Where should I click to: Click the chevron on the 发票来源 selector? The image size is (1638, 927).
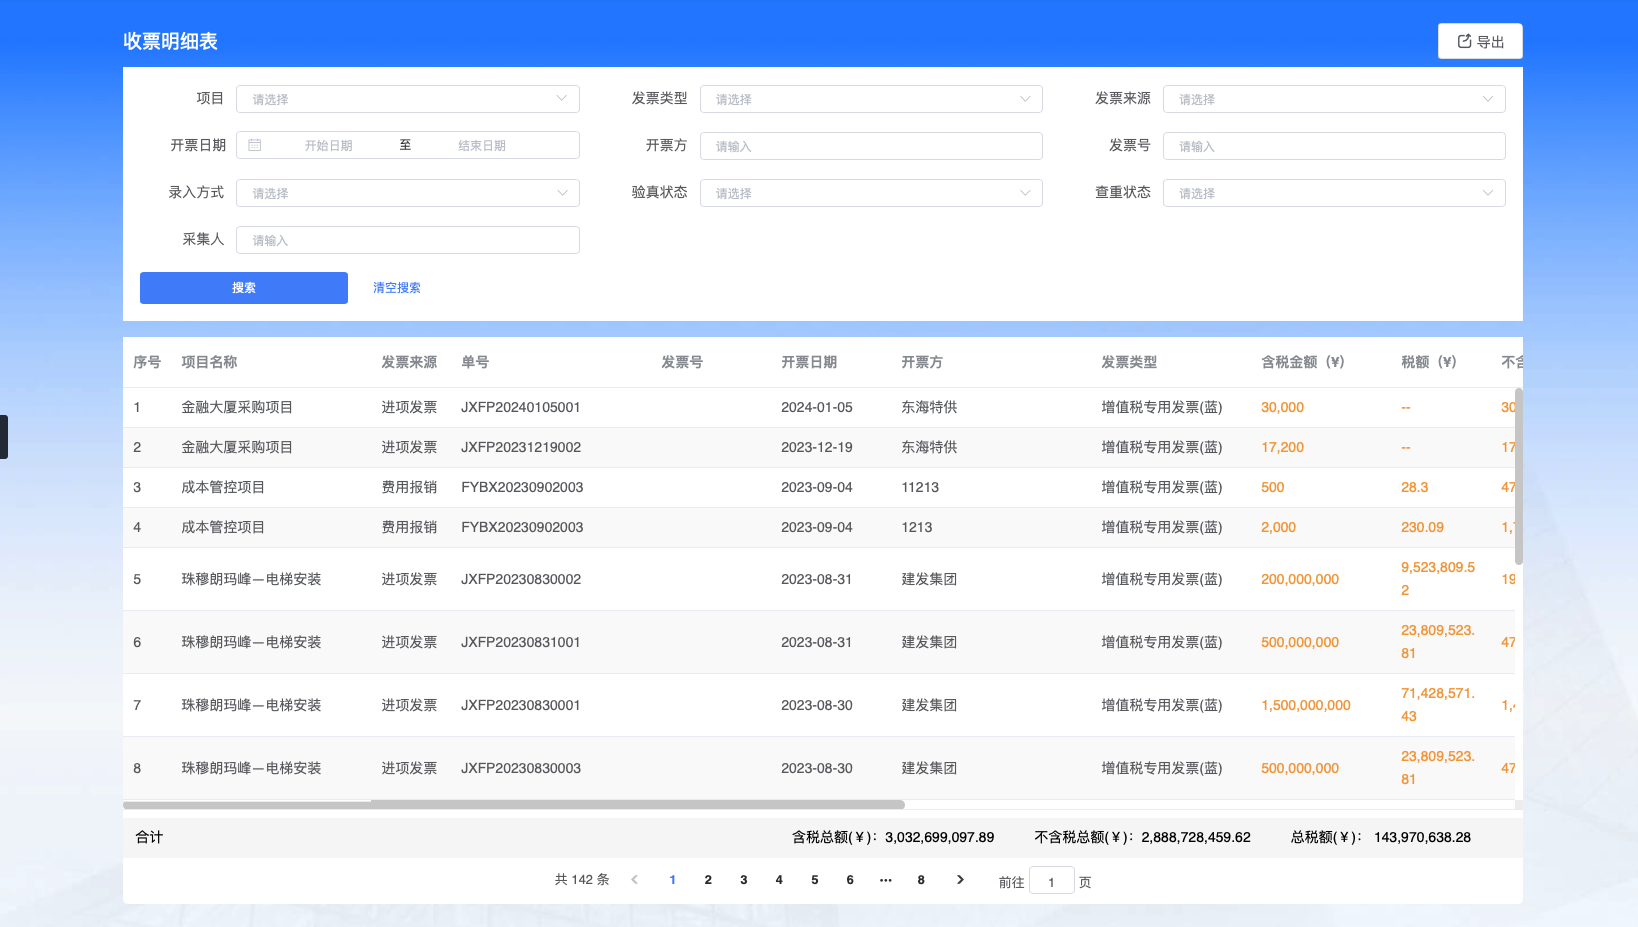[1488, 99]
